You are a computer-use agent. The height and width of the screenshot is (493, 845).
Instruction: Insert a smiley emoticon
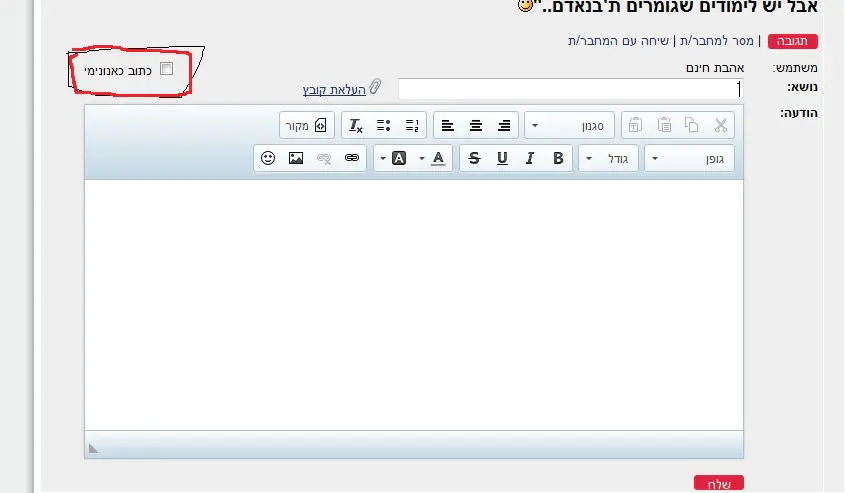(268, 158)
